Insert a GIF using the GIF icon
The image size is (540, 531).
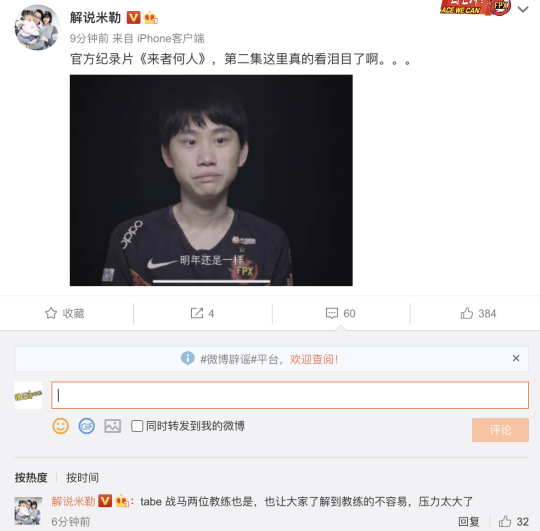[87, 426]
